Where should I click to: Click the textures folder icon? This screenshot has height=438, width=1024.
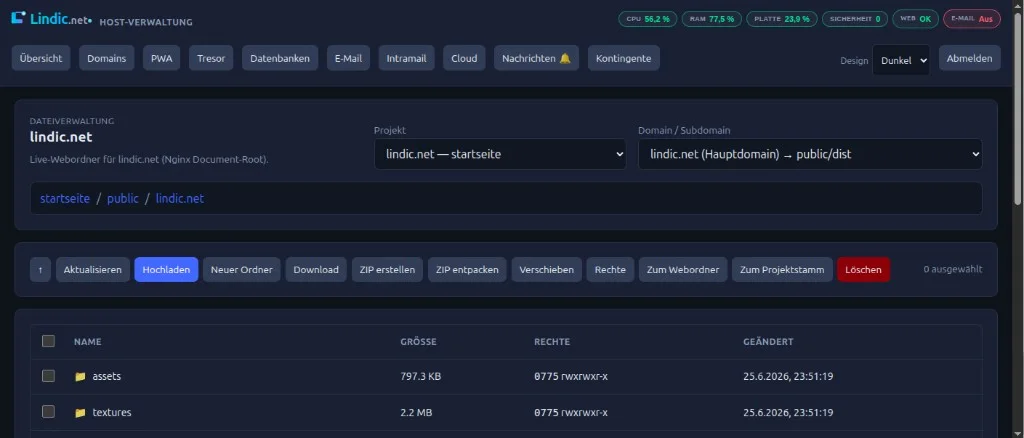[80, 413]
